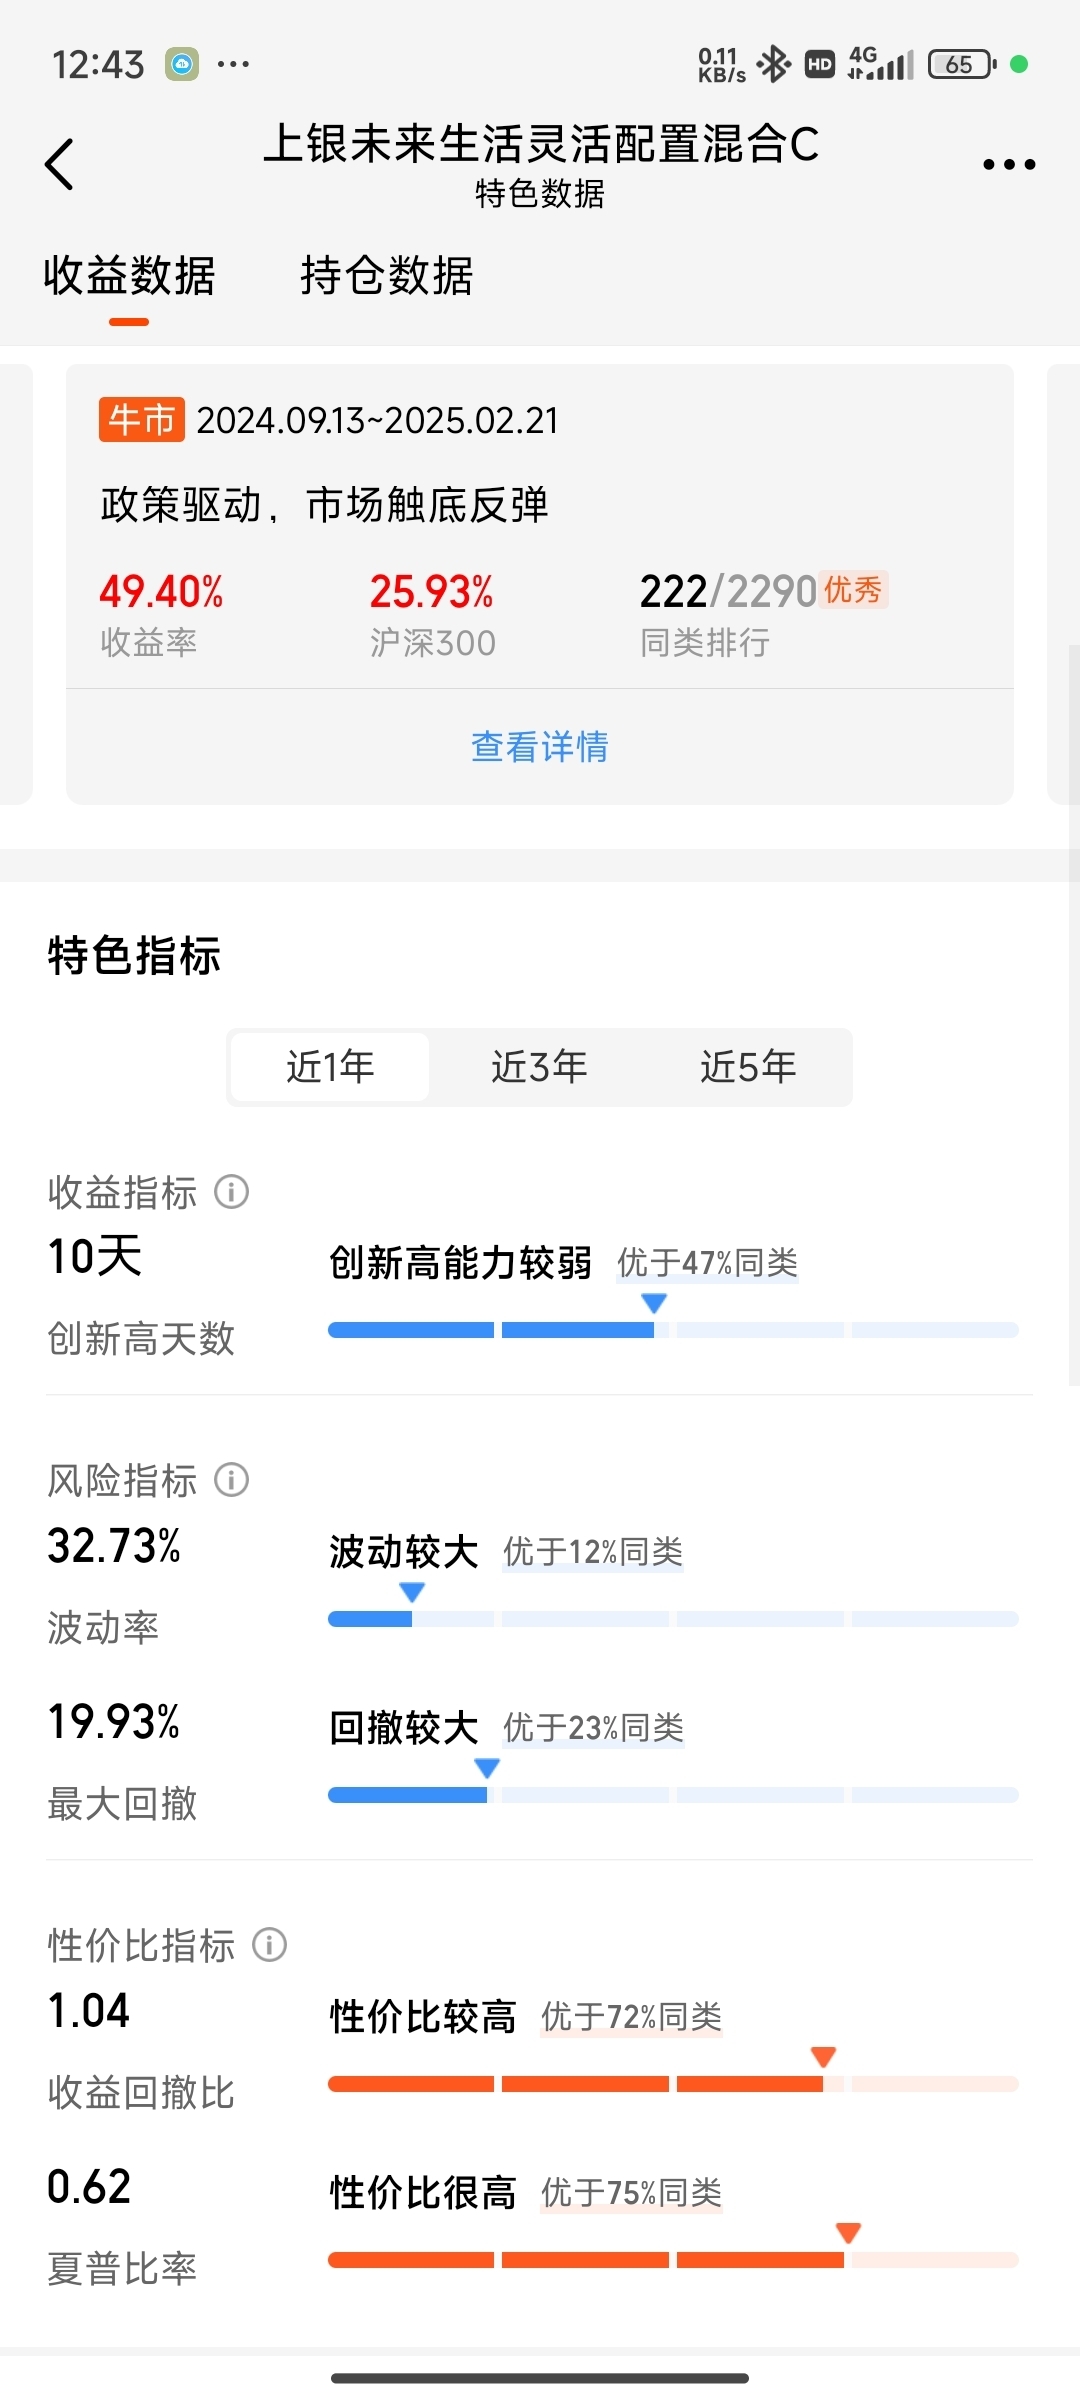Select the 近3年 period option

[x=539, y=1067]
